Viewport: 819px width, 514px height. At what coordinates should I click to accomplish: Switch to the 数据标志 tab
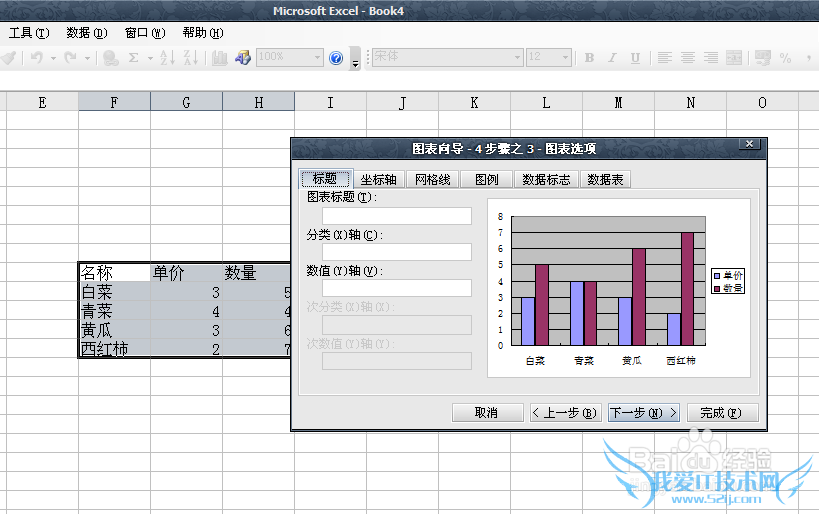(546, 180)
